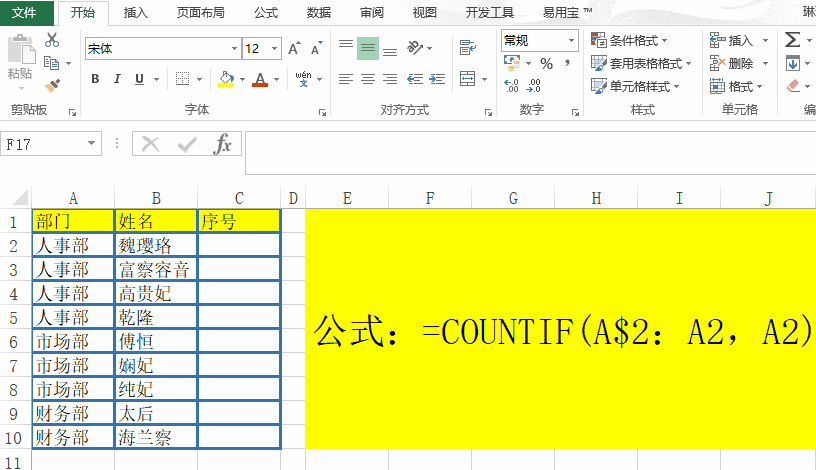
Task: Decrease font size with smaller A
Action: click(316, 49)
